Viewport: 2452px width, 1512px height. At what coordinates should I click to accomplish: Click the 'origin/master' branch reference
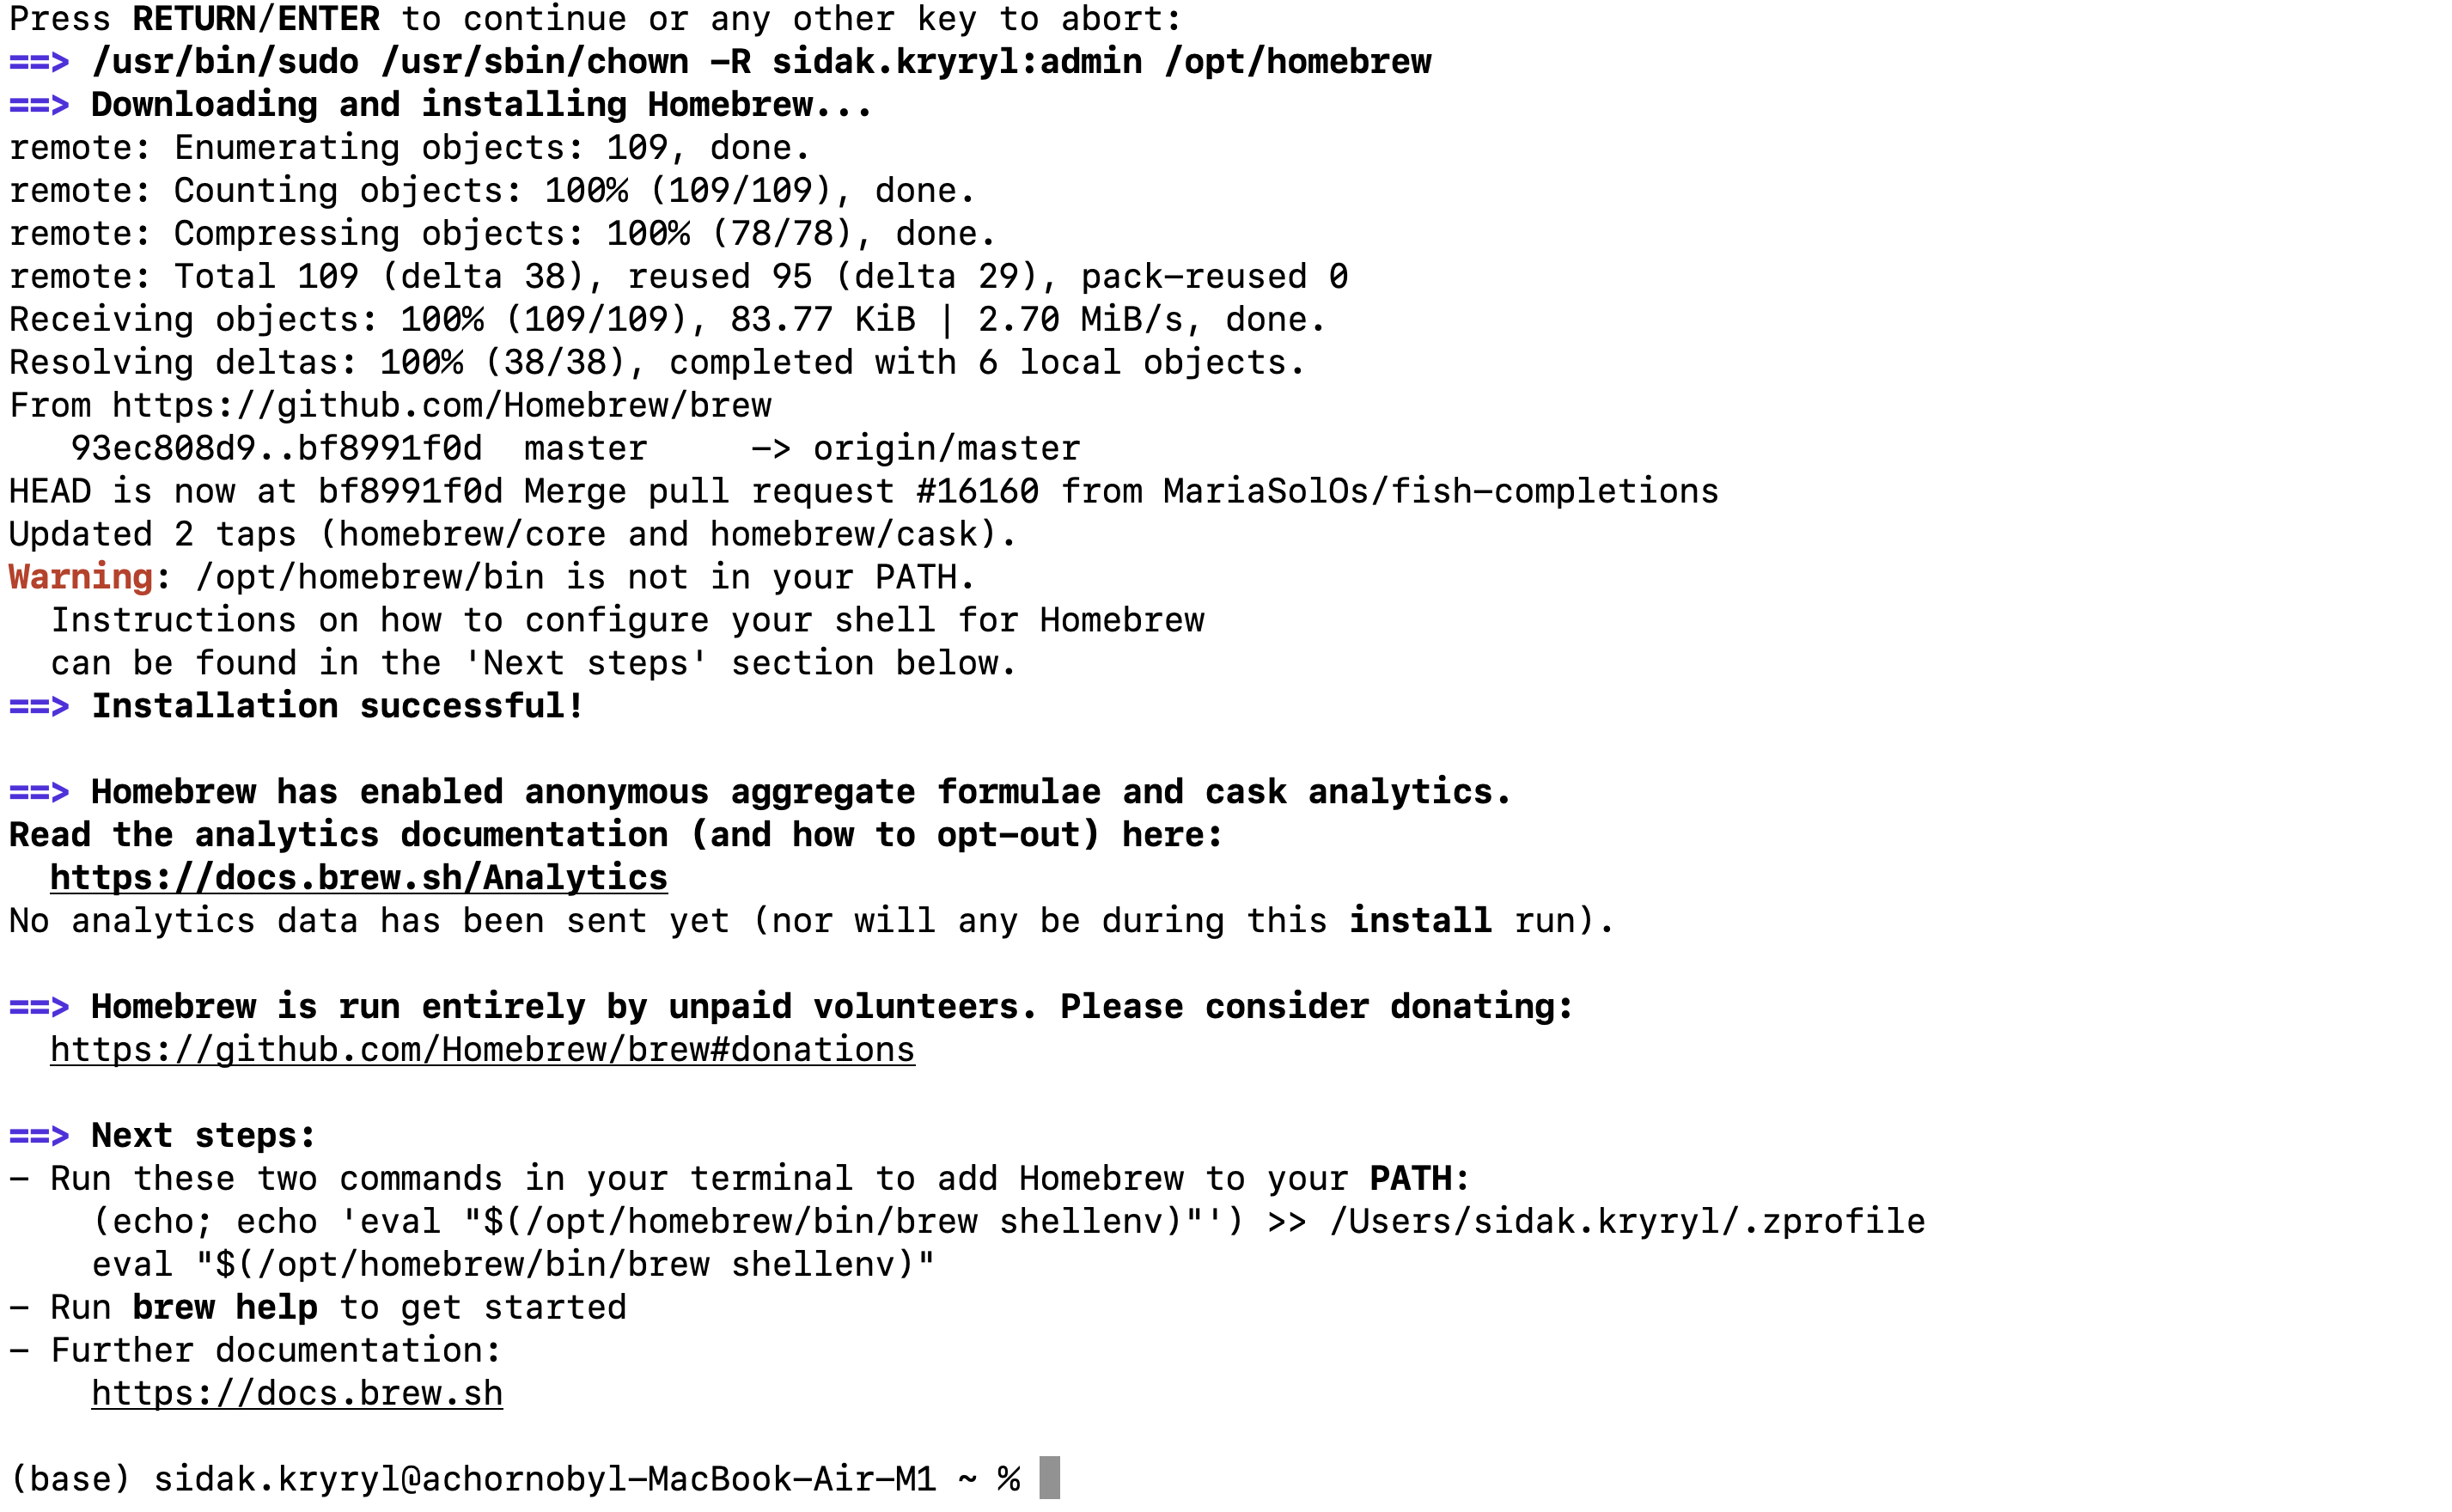point(946,448)
